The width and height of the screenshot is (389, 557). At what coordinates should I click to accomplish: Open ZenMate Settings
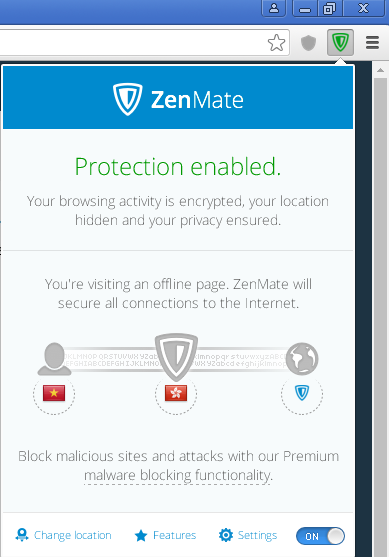click(248, 535)
